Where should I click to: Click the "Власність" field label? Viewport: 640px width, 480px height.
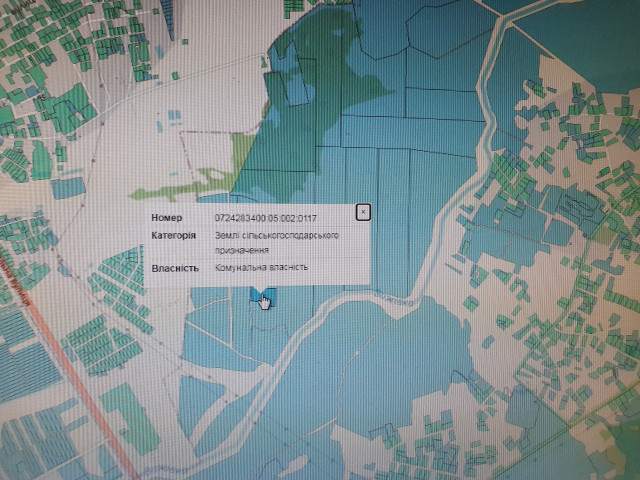click(174, 267)
